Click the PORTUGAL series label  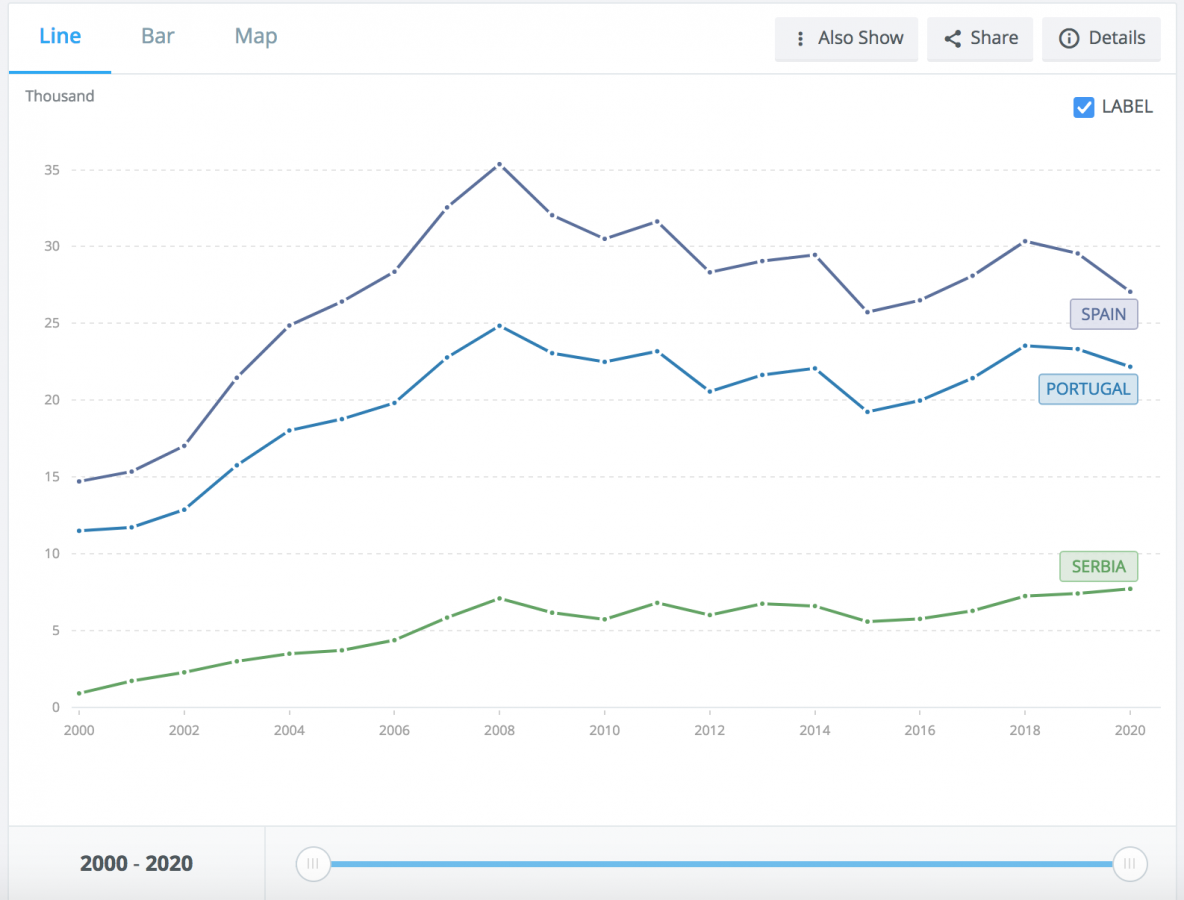click(x=1088, y=389)
